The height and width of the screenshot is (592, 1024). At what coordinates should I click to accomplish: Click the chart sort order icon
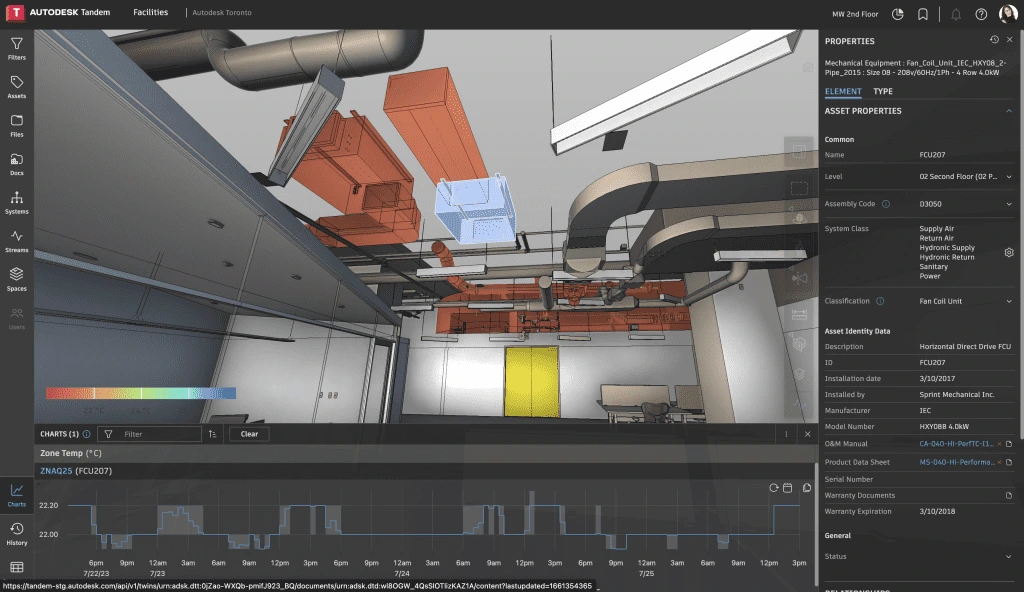[212, 434]
